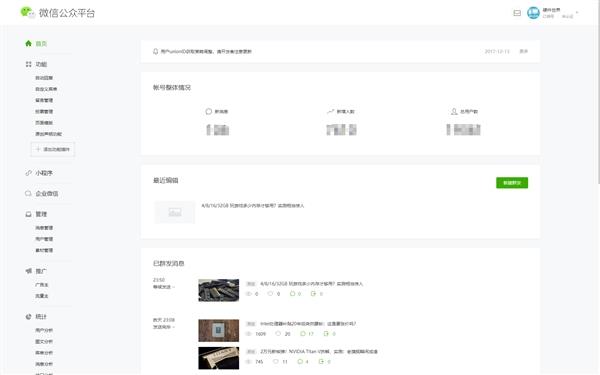
Task: Click the megaphone icon beside 推广
Action: click(28, 271)
